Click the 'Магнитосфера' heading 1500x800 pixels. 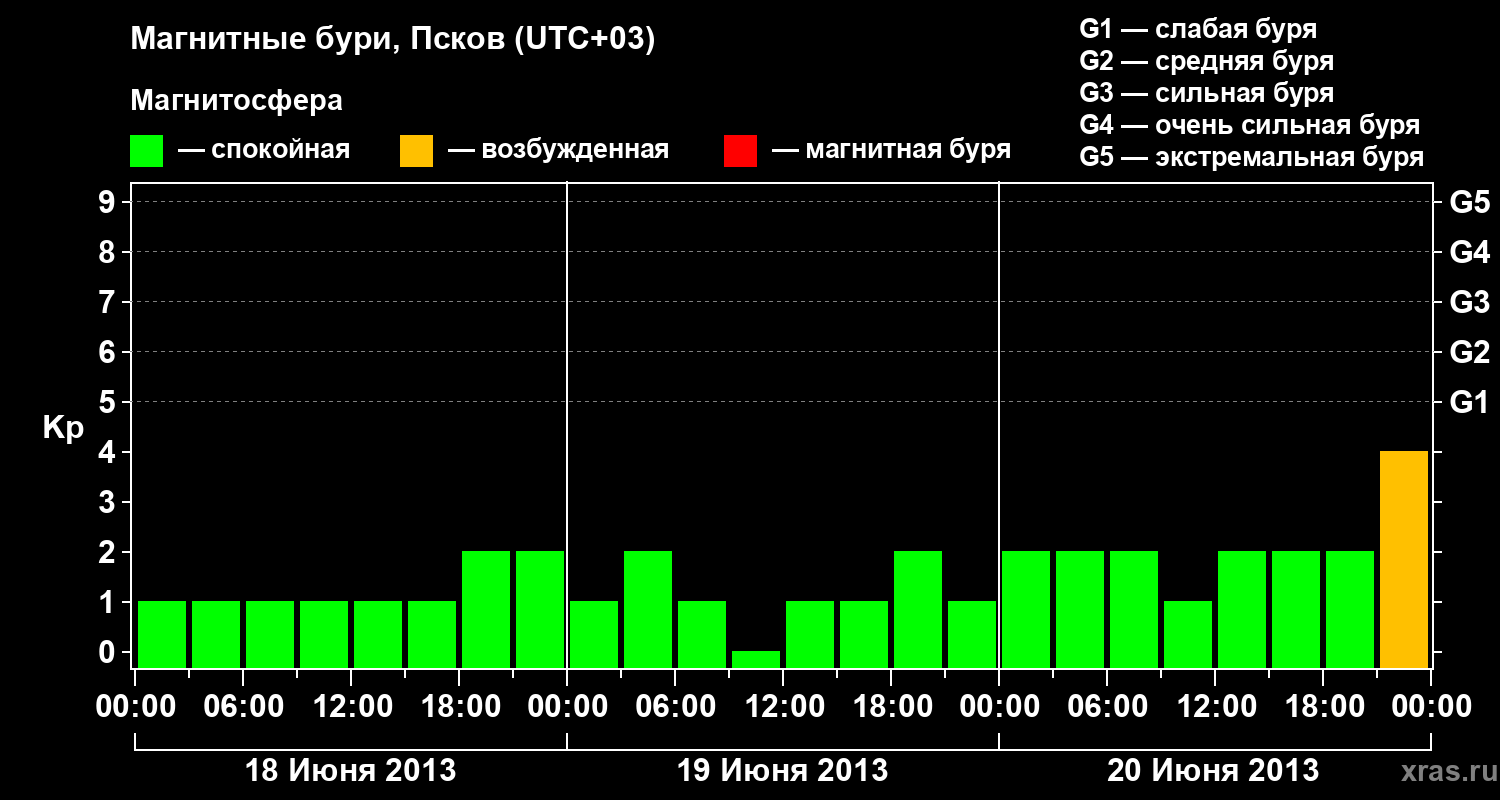click(237, 101)
